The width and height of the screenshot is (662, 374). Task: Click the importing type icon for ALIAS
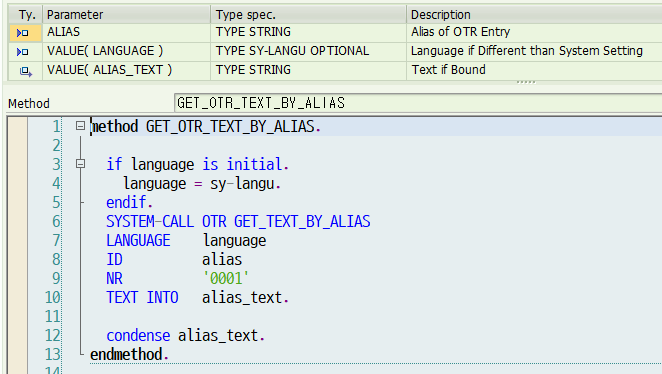click(x=23, y=33)
